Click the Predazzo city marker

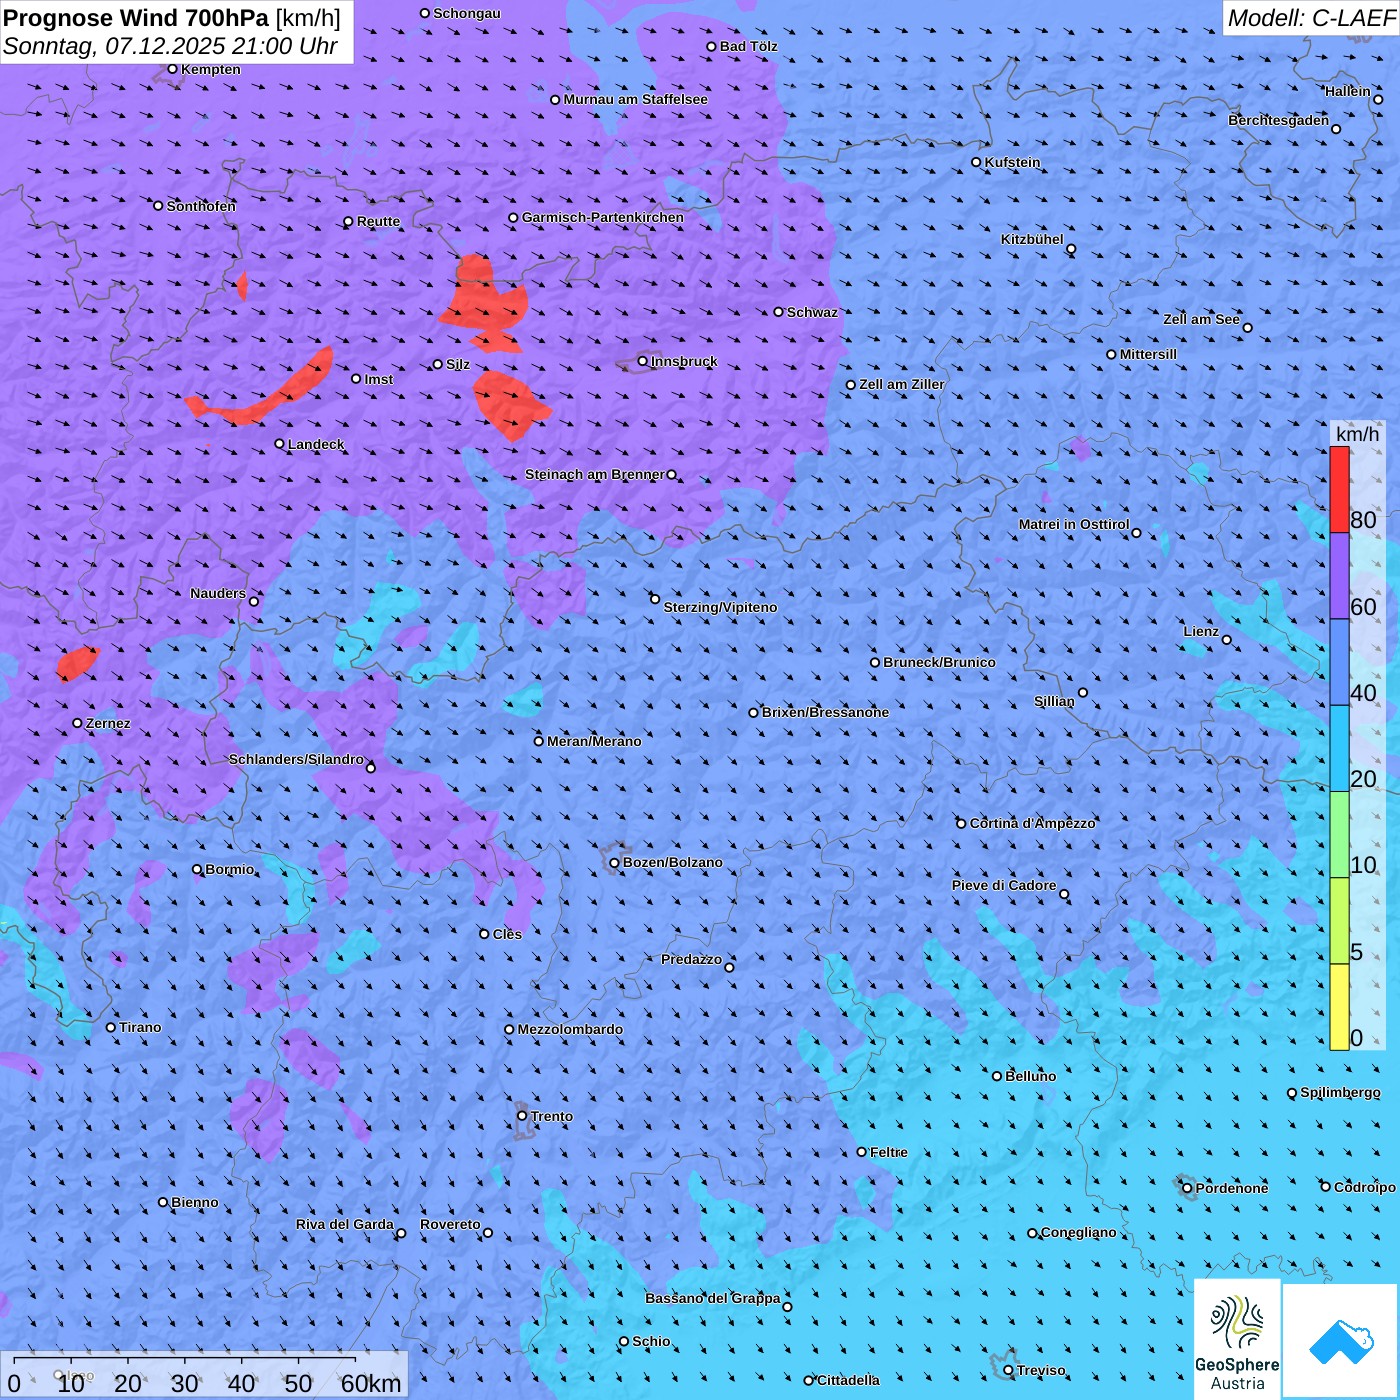click(729, 967)
